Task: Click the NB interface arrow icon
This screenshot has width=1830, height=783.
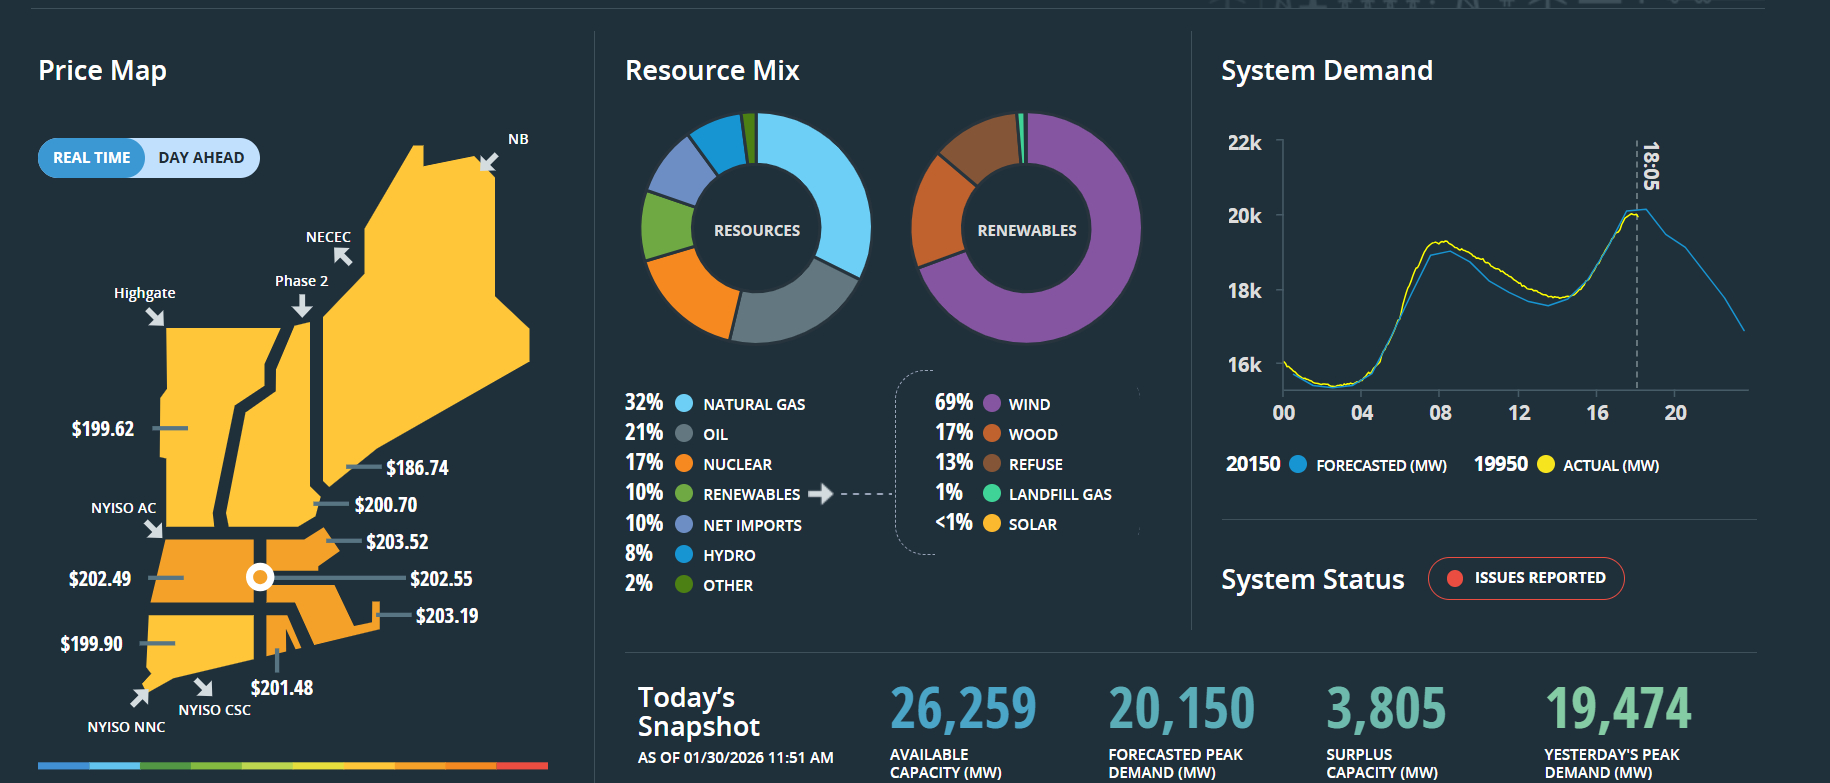Action: [x=488, y=162]
